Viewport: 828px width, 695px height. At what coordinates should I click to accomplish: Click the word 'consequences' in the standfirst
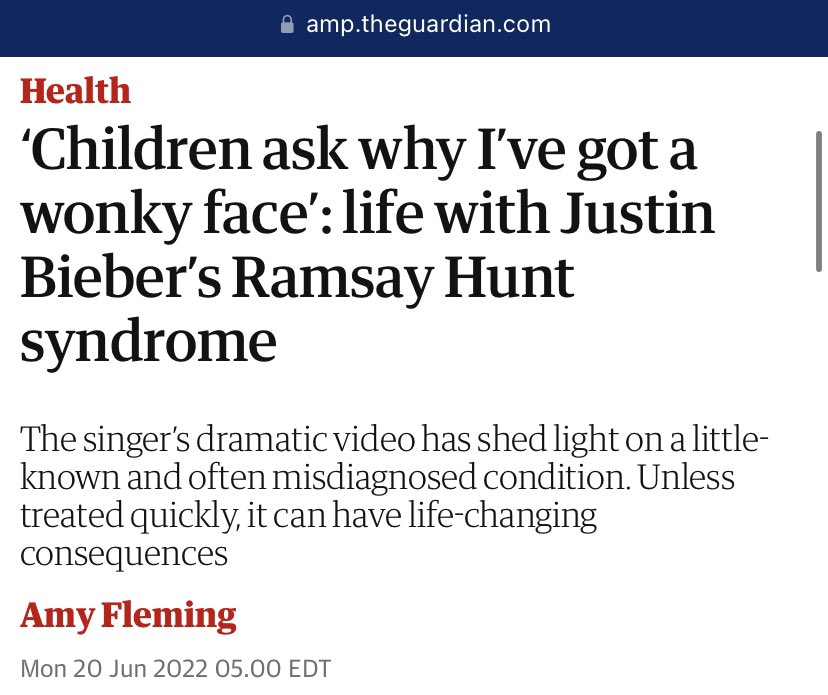[124, 555]
